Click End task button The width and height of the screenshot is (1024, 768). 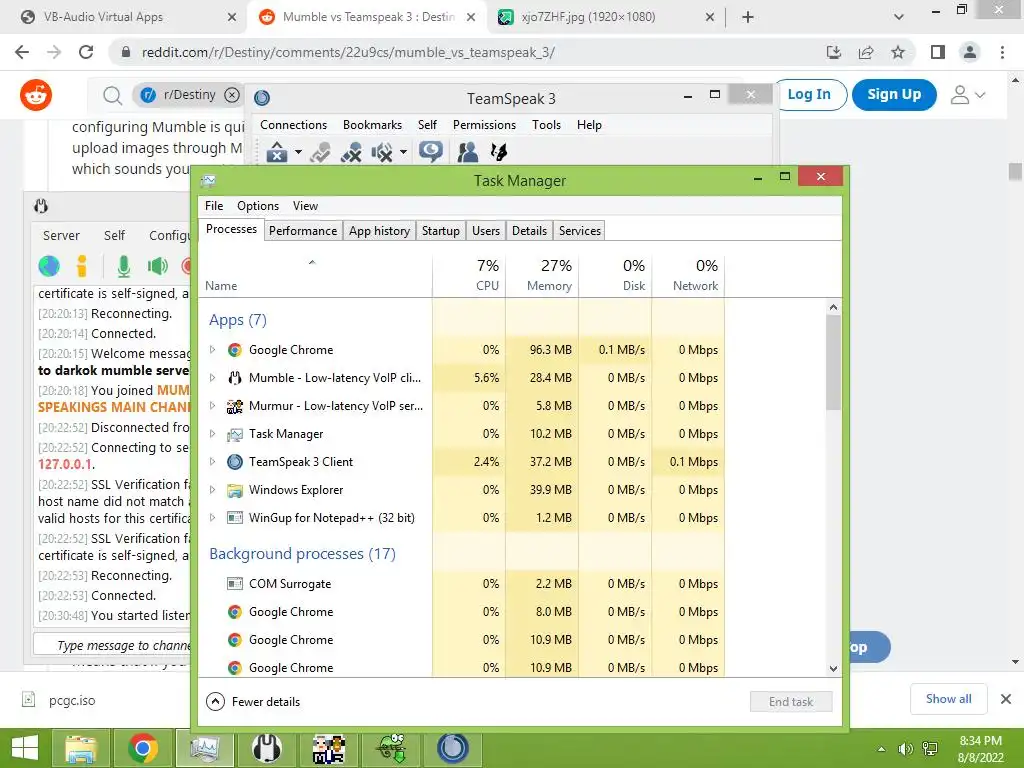pyautogui.click(x=791, y=702)
